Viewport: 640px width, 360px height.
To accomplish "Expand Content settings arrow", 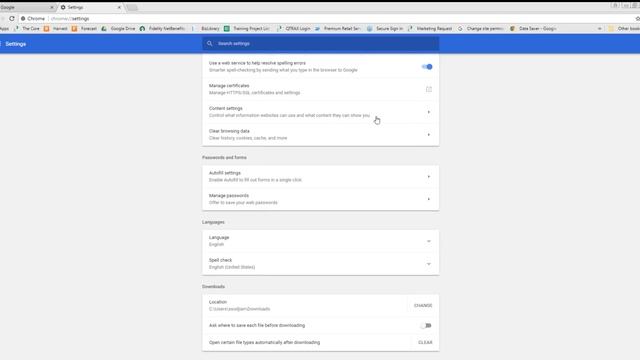I will 429,112.
